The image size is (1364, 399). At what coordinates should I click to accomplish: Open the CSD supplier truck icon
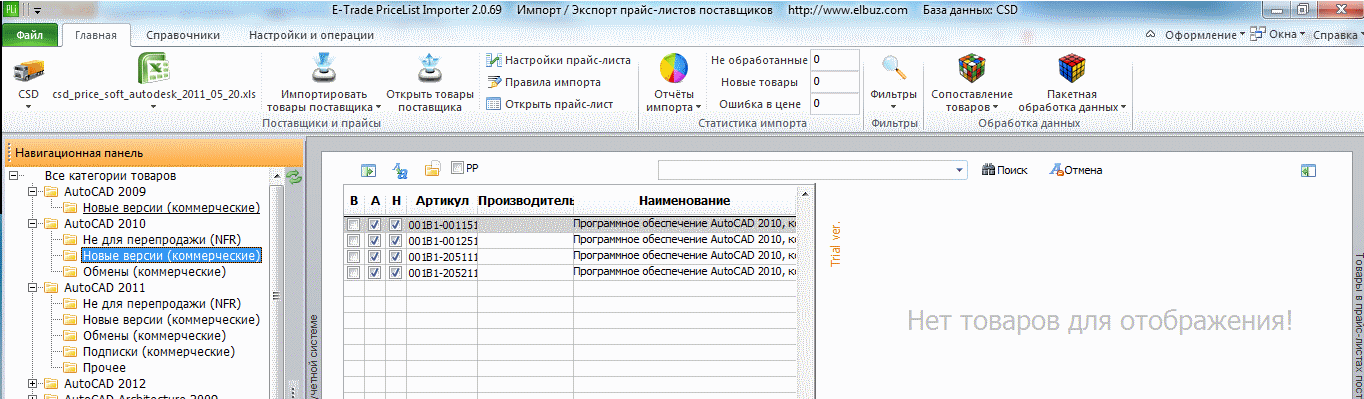click(x=28, y=70)
